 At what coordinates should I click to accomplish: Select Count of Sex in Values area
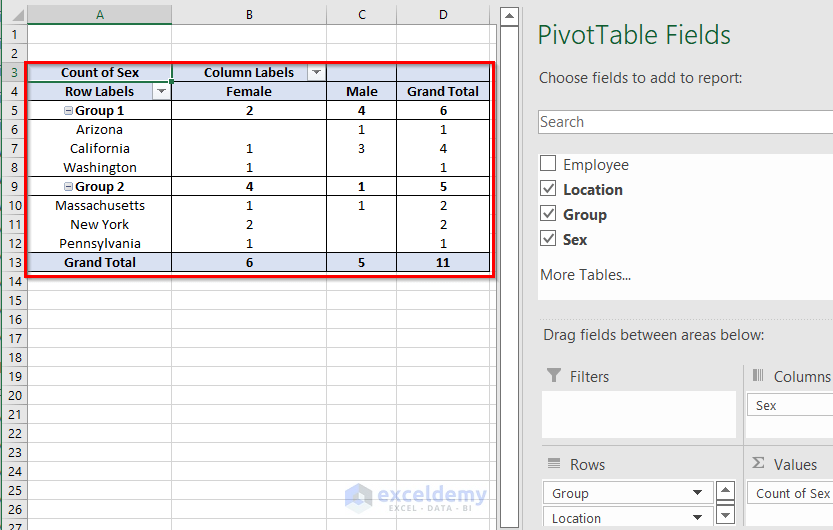pyautogui.click(x=789, y=493)
